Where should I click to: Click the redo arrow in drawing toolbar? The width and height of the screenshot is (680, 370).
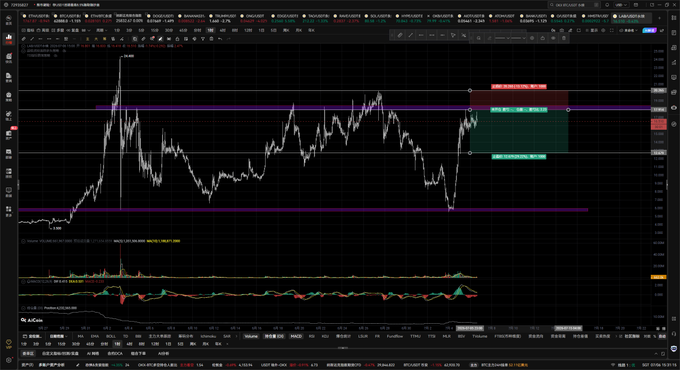point(229,39)
